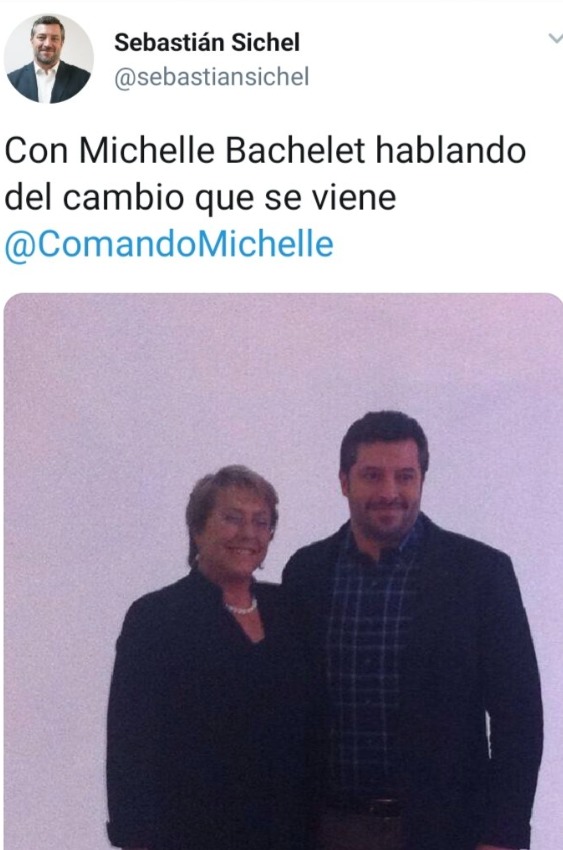
Task: Open the Sebastián Sichel display name
Action: point(206,42)
